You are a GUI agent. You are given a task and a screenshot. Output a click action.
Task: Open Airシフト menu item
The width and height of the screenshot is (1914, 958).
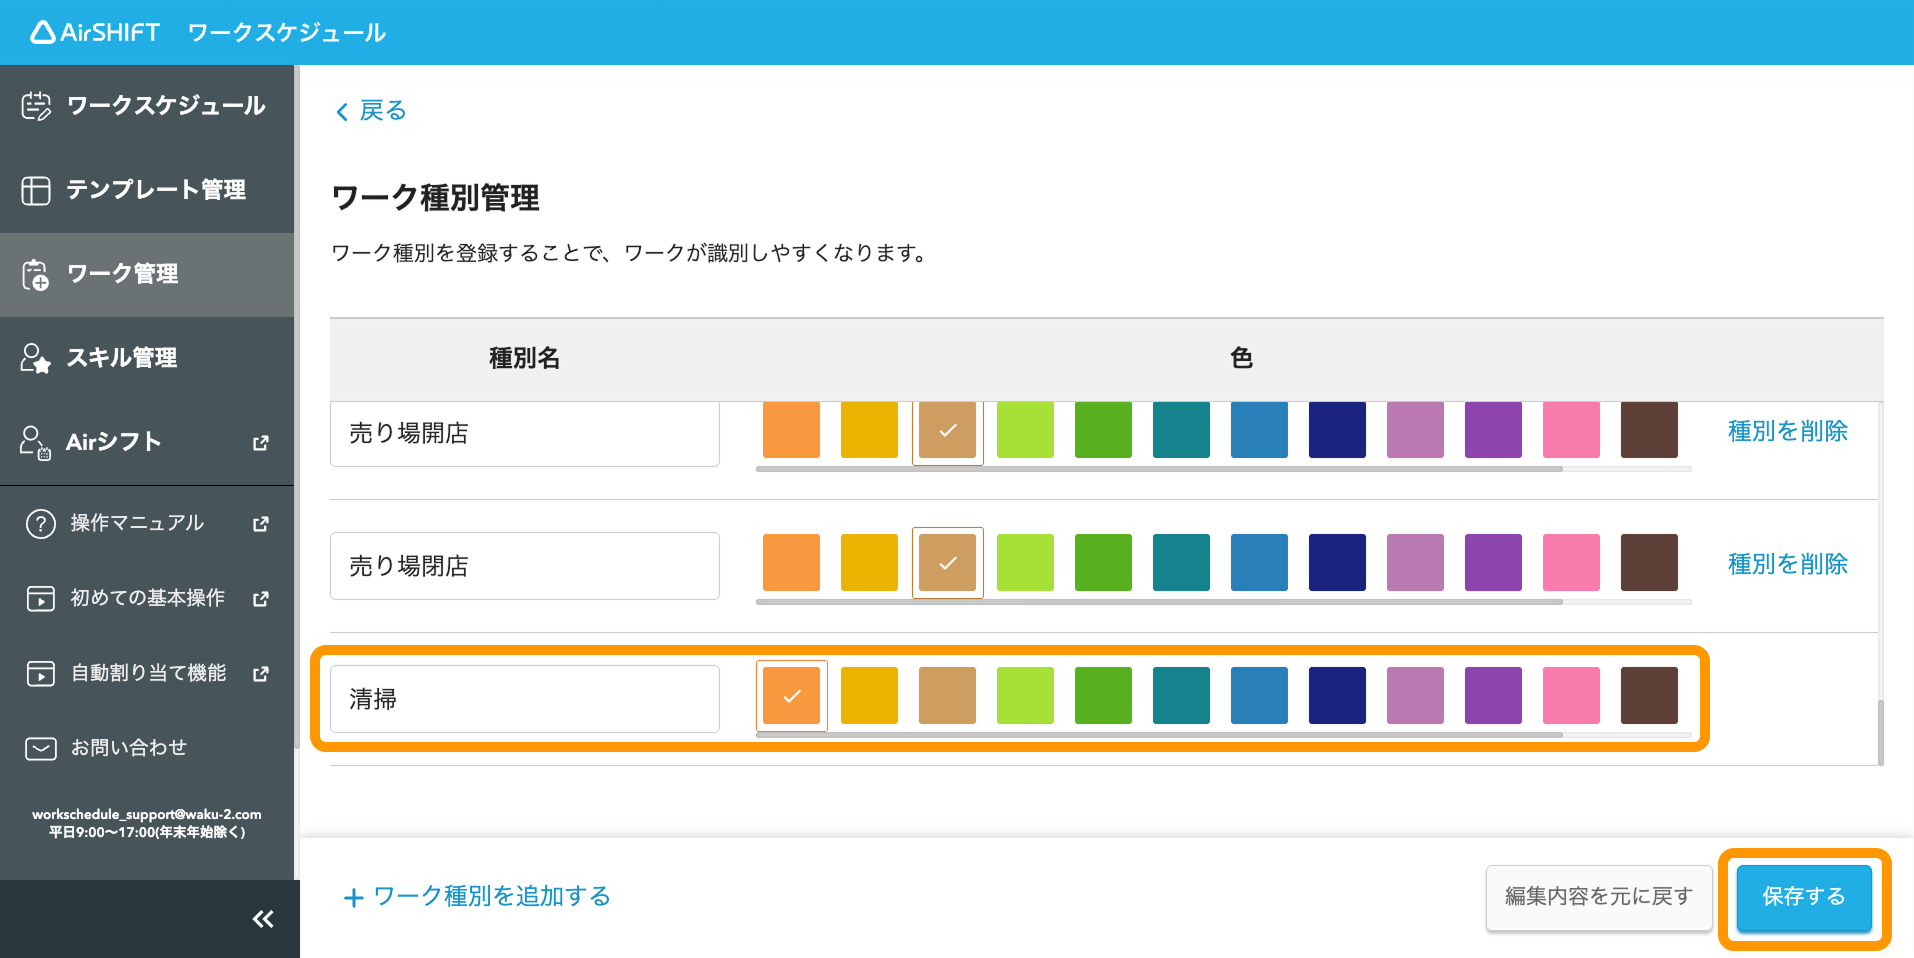click(147, 442)
